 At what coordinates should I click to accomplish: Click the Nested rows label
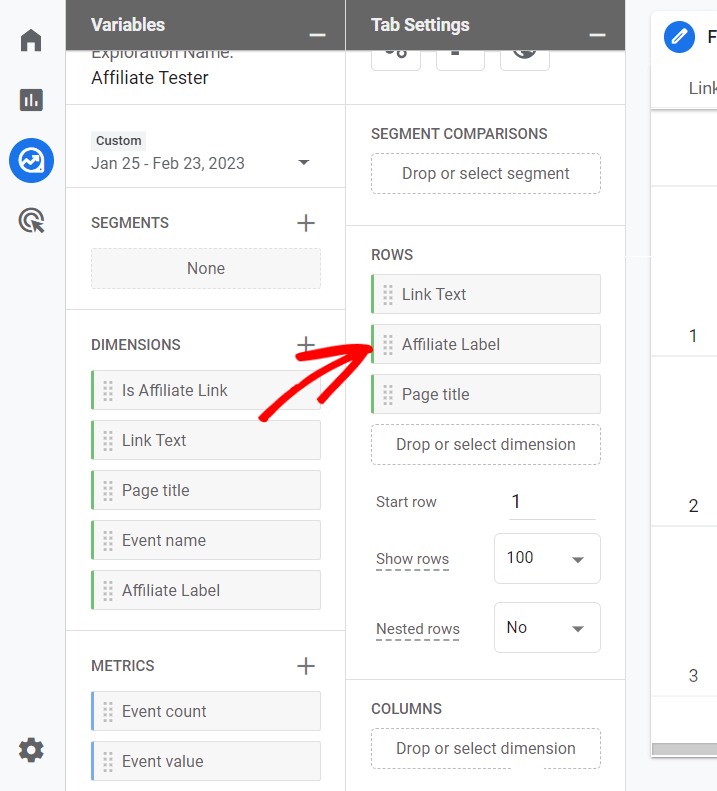point(418,629)
